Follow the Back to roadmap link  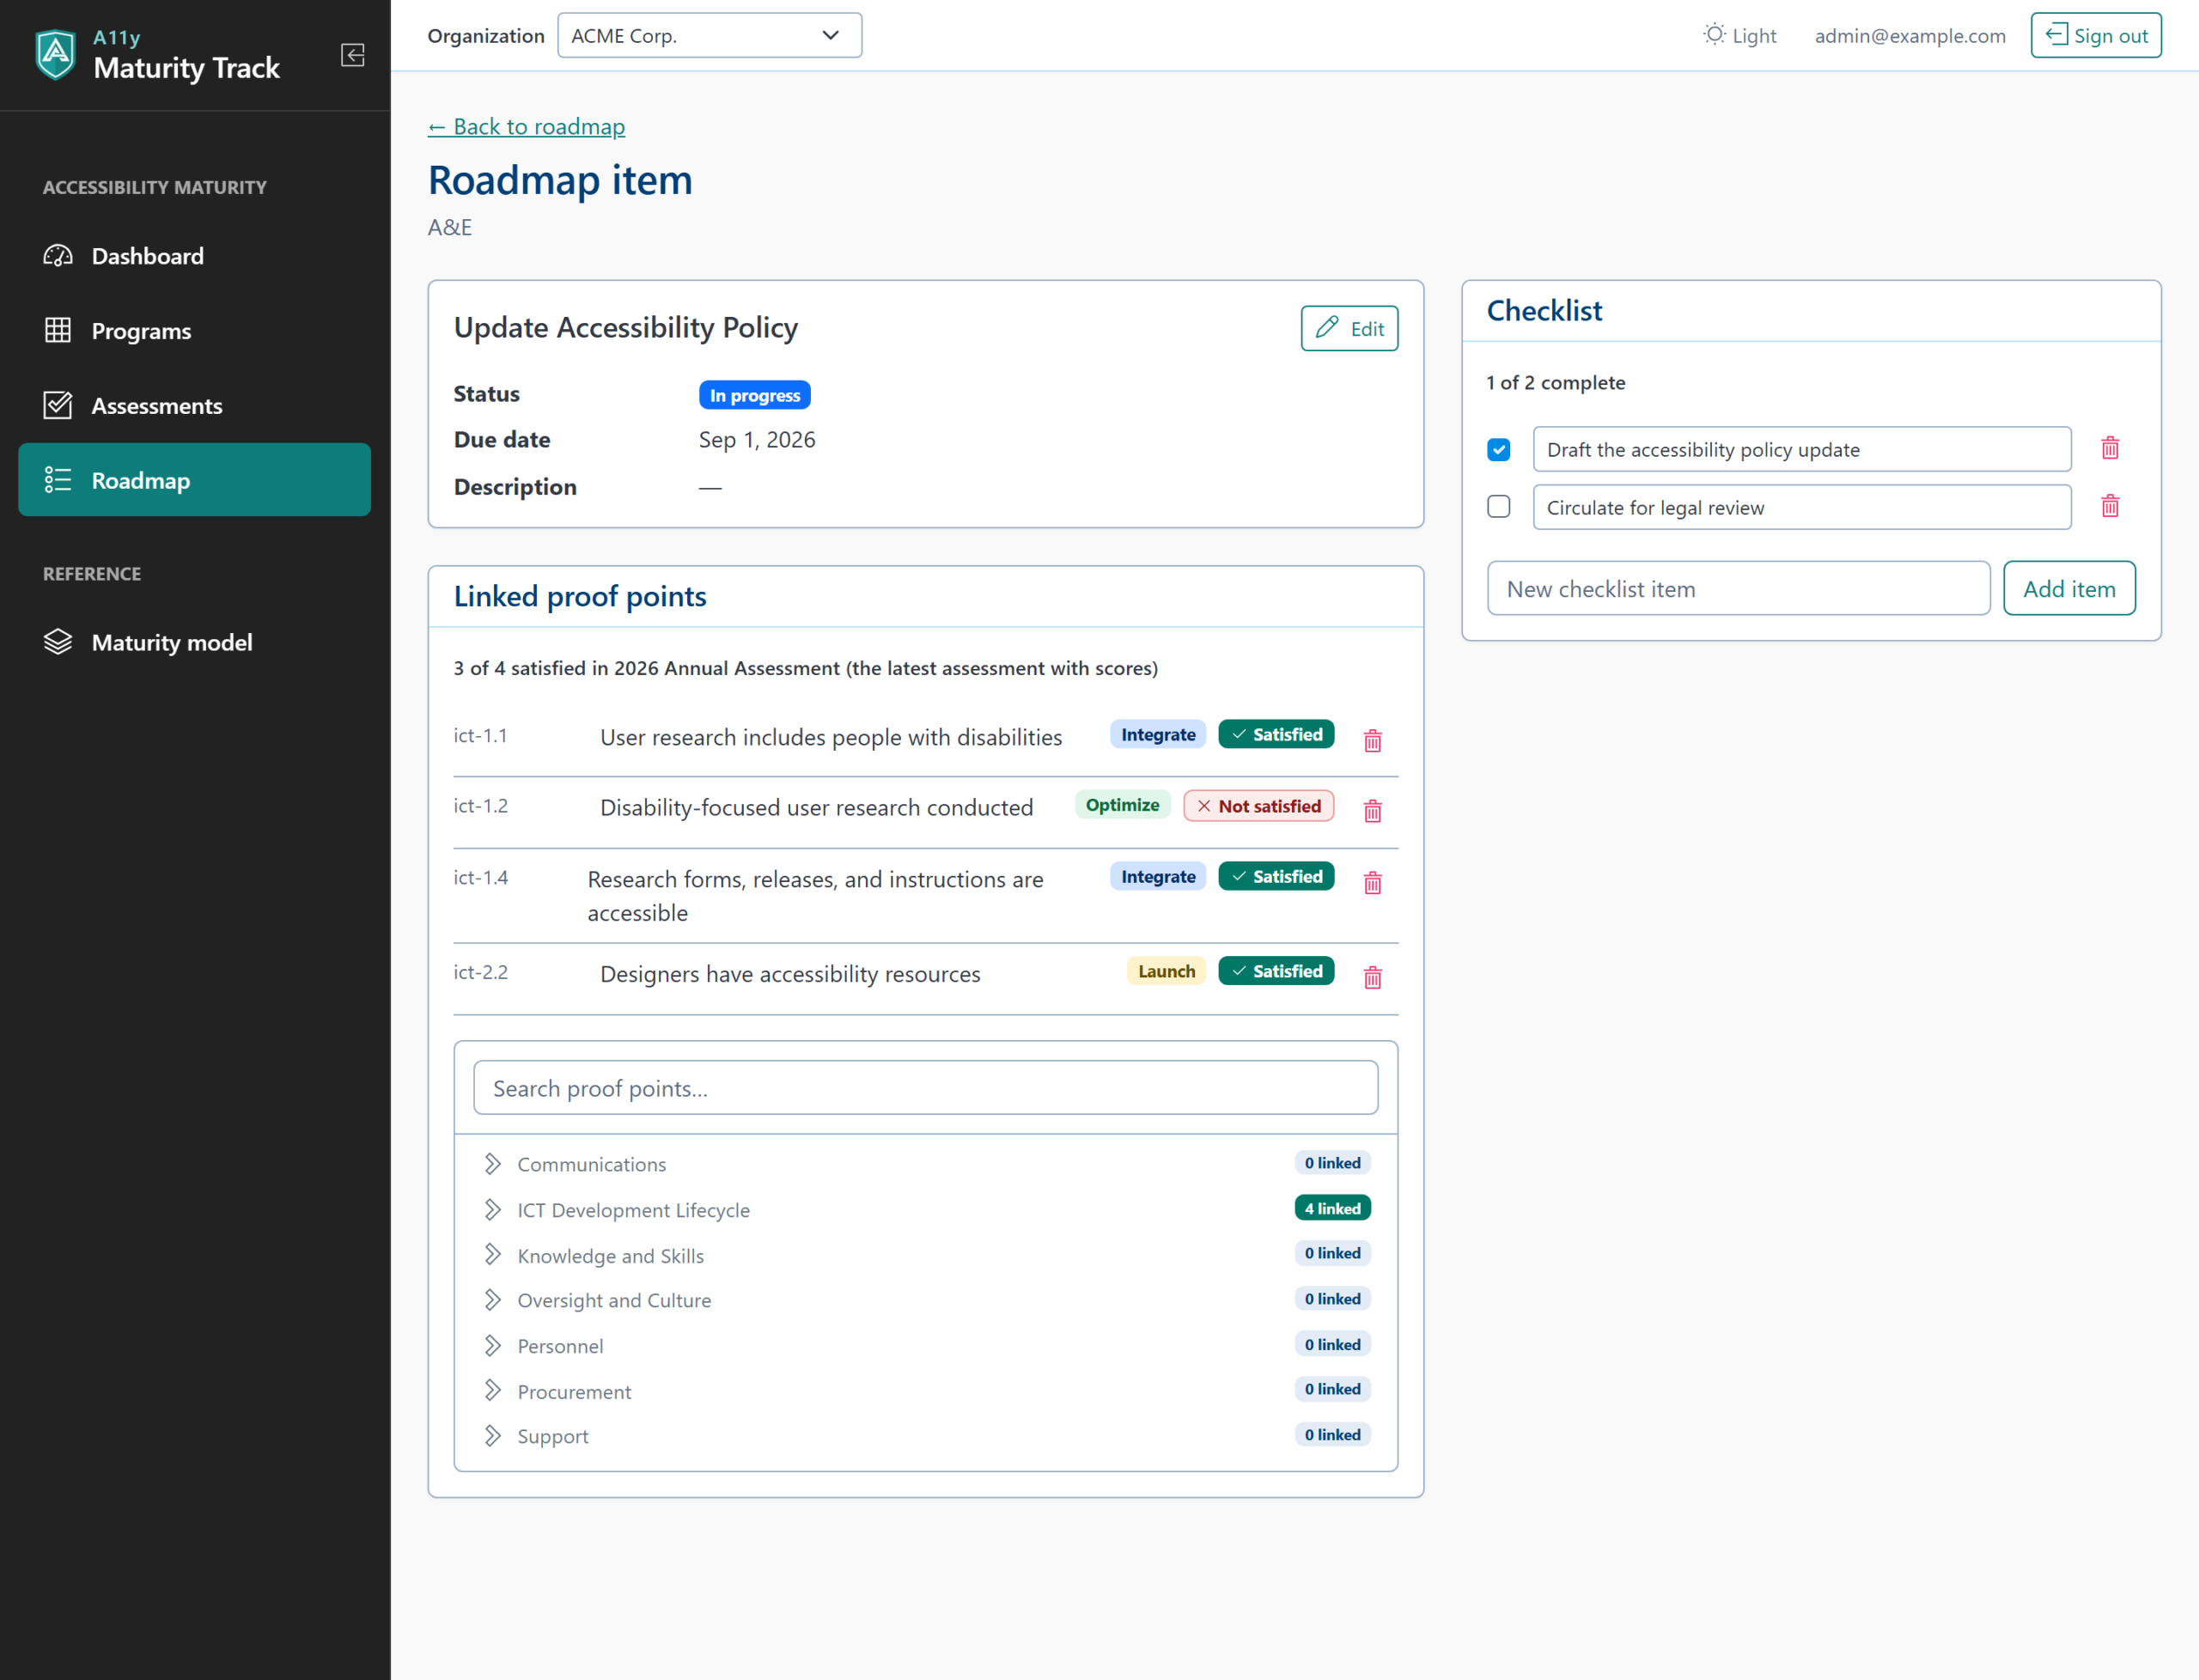526,126
